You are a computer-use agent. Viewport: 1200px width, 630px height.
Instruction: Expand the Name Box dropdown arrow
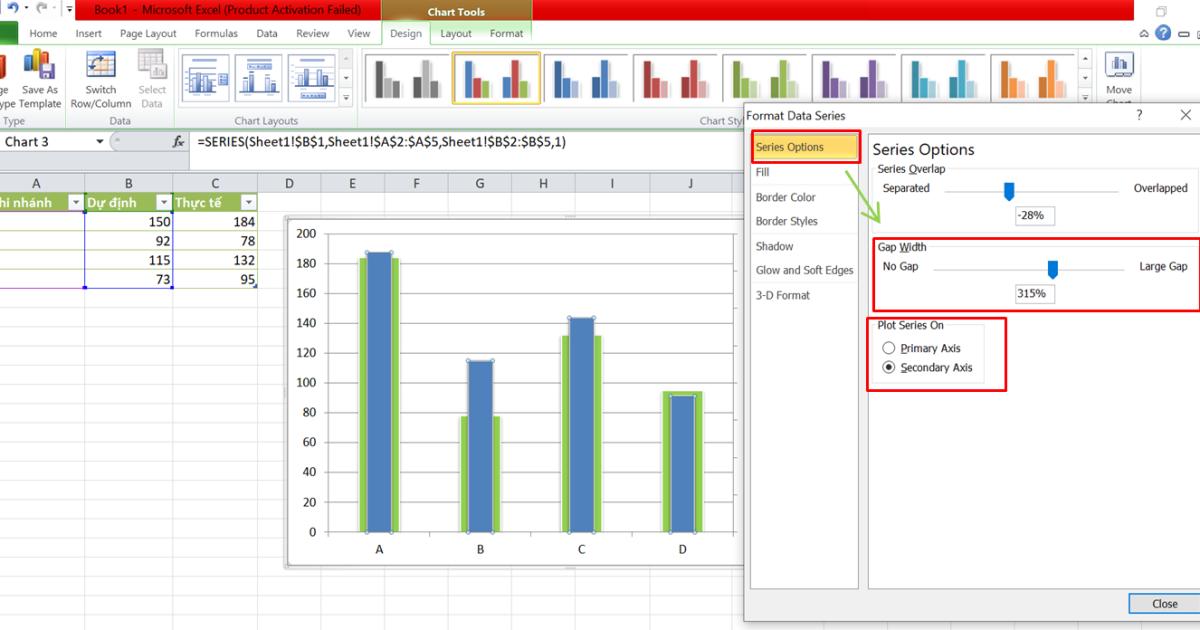pos(100,142)
